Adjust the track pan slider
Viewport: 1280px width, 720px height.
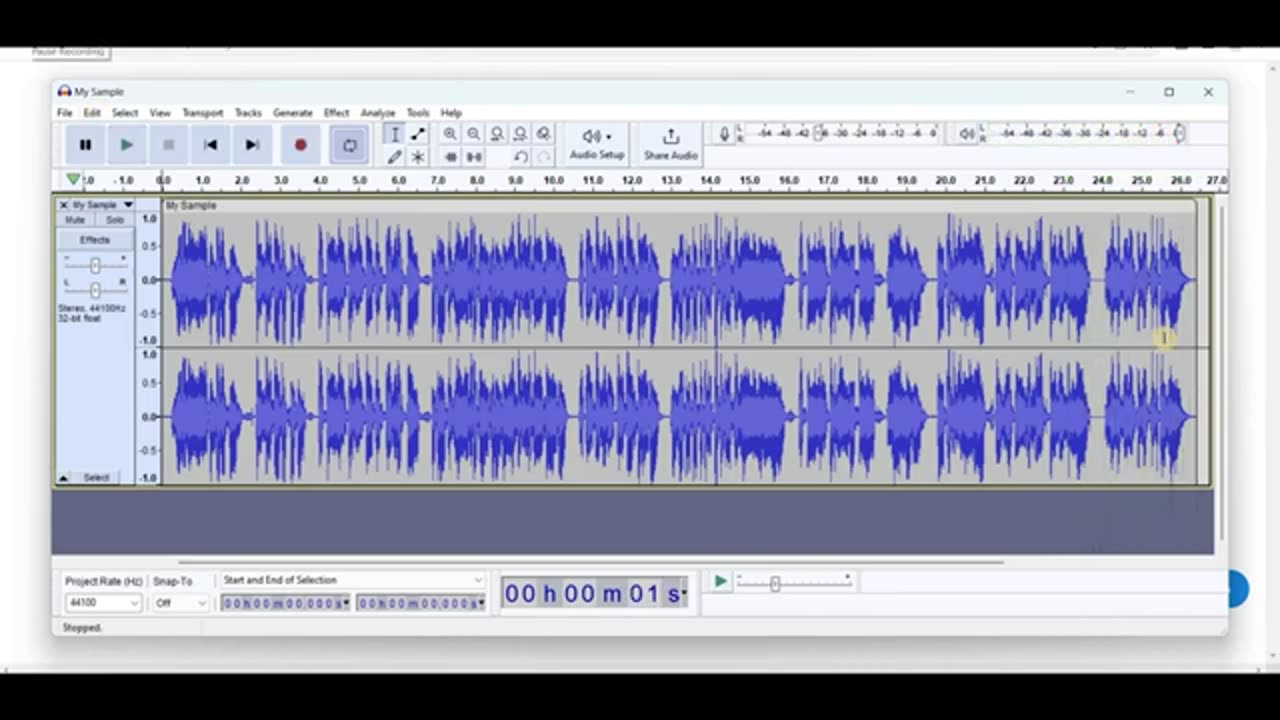click(x=95, y=290)
